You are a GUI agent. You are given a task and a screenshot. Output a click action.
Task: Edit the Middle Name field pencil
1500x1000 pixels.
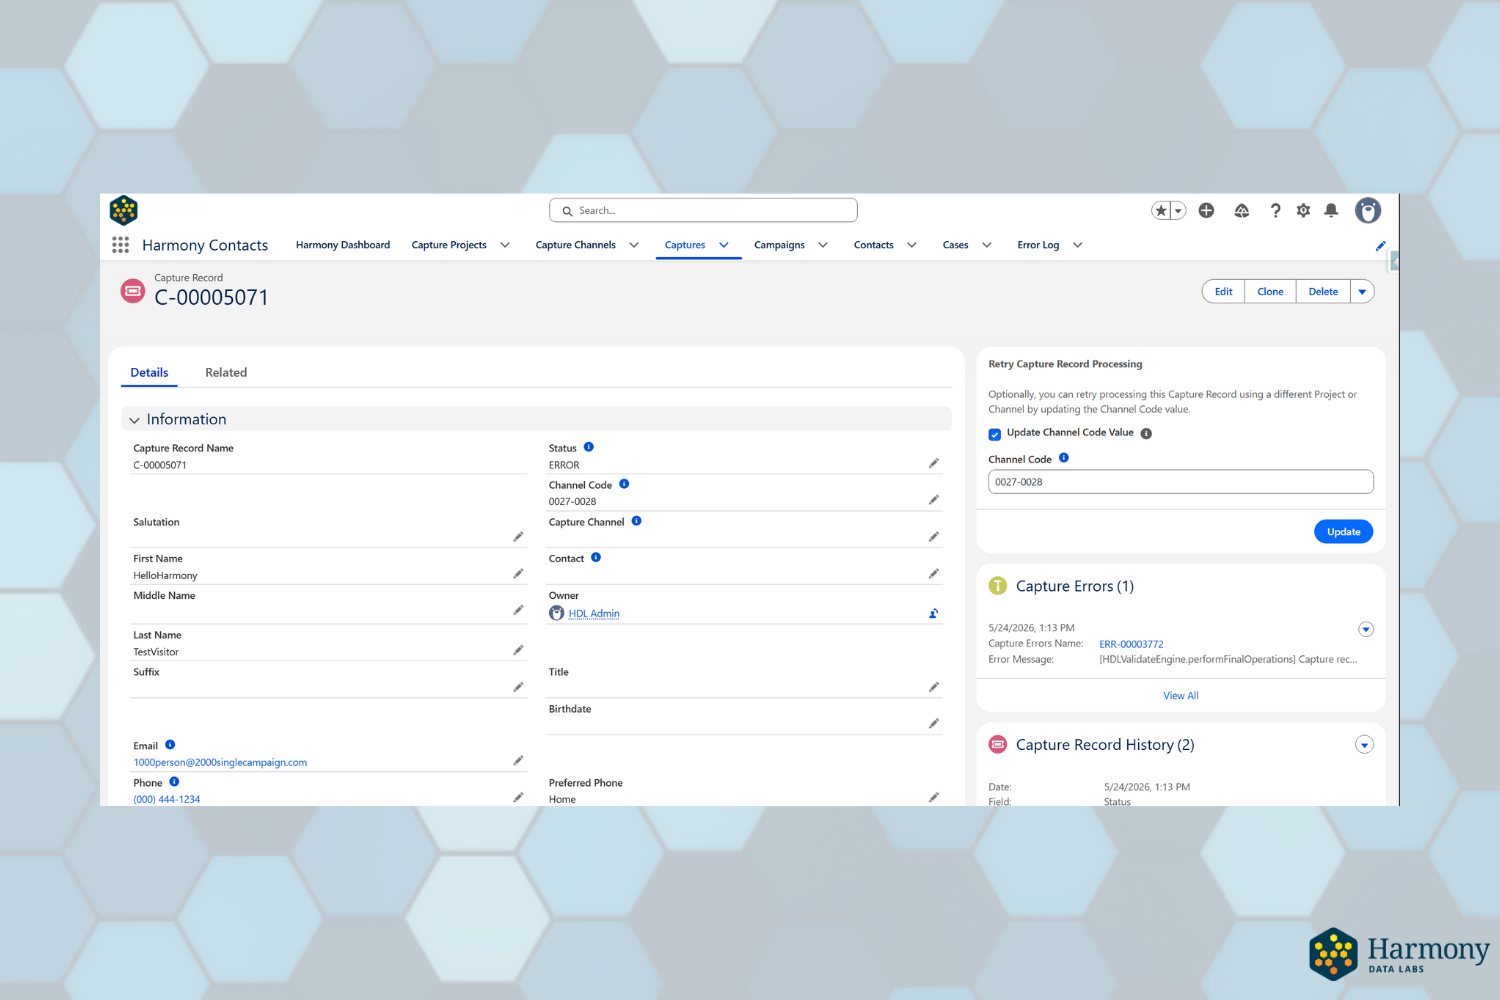(x=519, y=610)
